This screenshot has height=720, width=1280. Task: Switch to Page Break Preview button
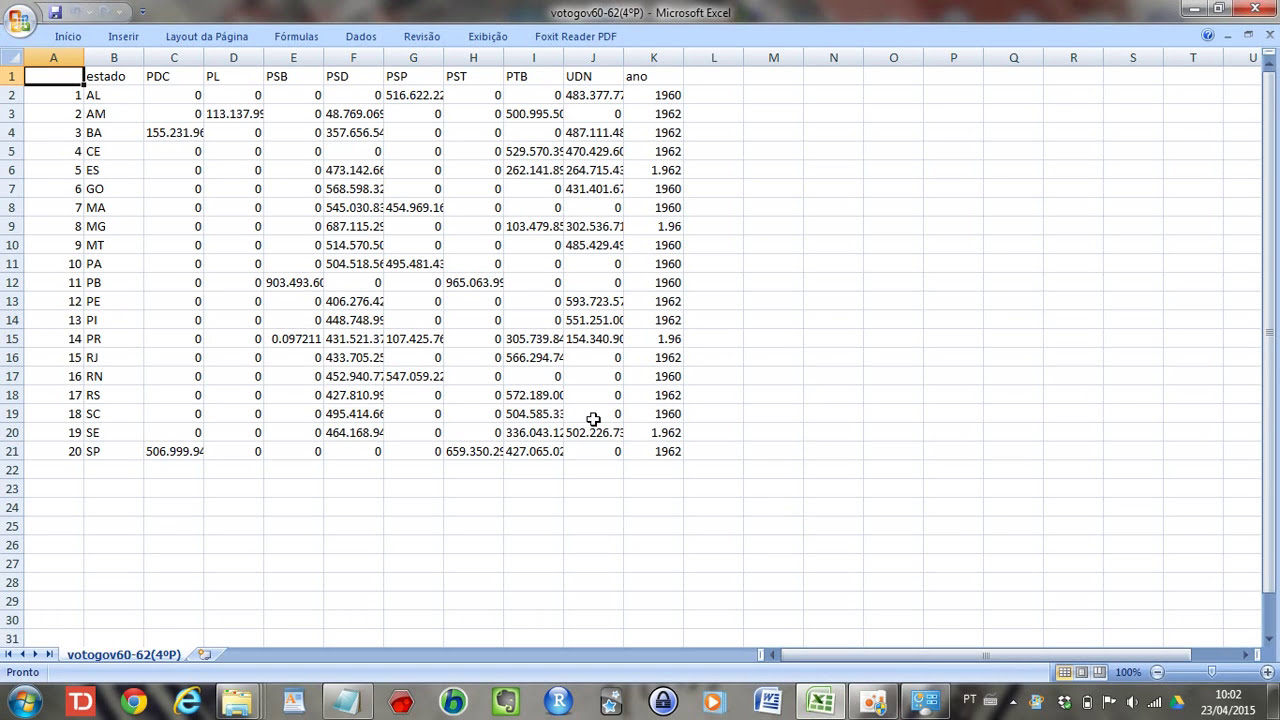click(x=1099, y=673)
